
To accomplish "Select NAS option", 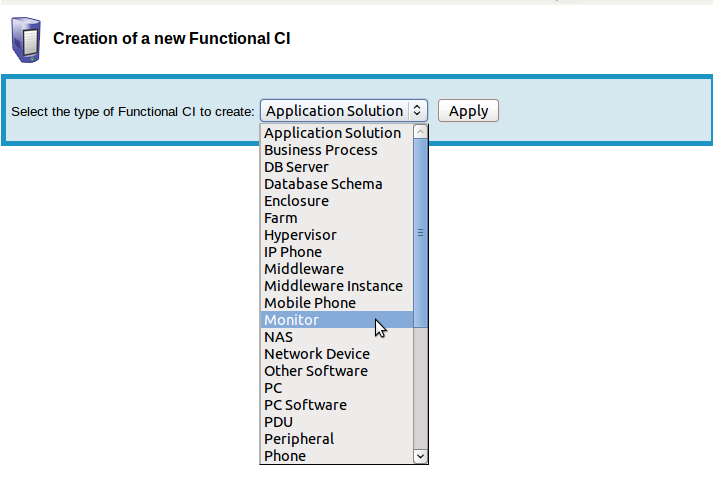I will click(278, 337).
